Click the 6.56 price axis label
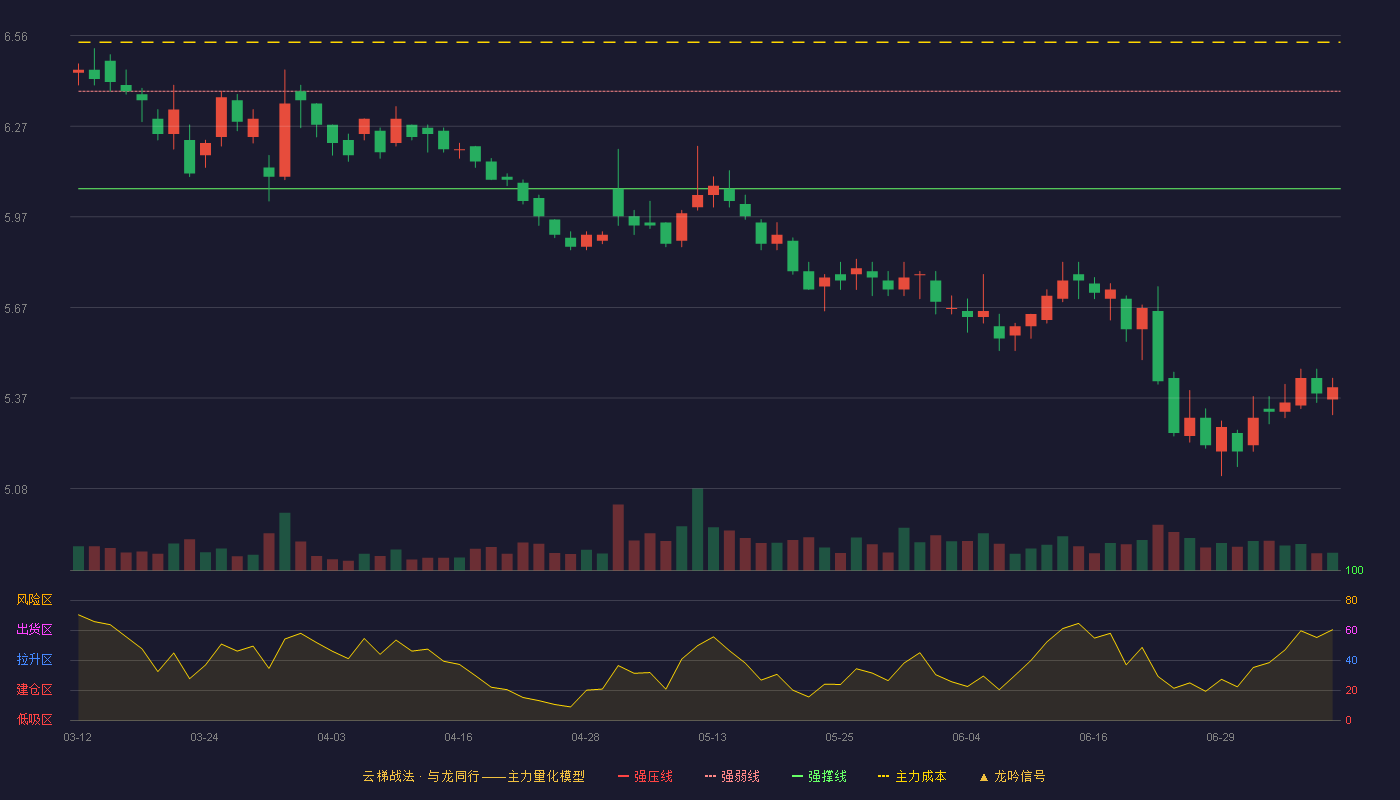Viewport: 1400px width, 800px height. pyautogui.click(x=16, y=37)
